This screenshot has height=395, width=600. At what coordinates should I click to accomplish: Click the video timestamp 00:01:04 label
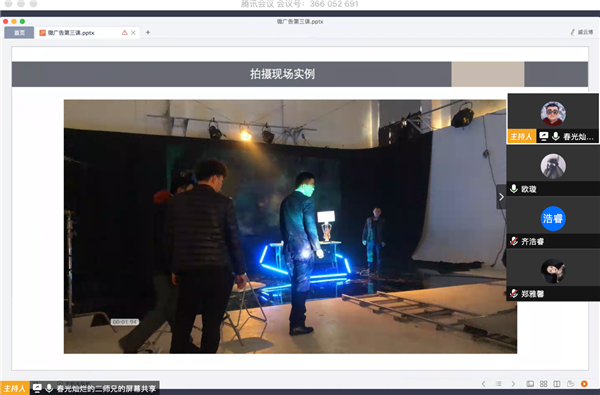click(x=125, y=322)
